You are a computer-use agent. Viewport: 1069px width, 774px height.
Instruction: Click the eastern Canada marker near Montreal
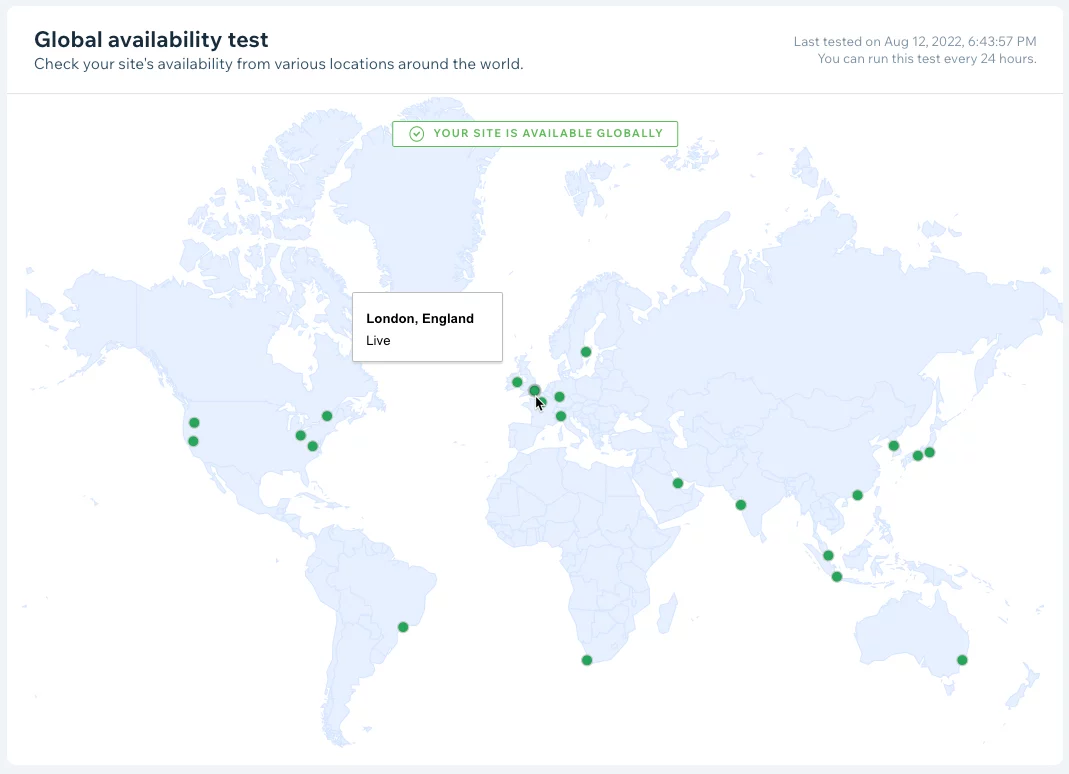[327, 416]
